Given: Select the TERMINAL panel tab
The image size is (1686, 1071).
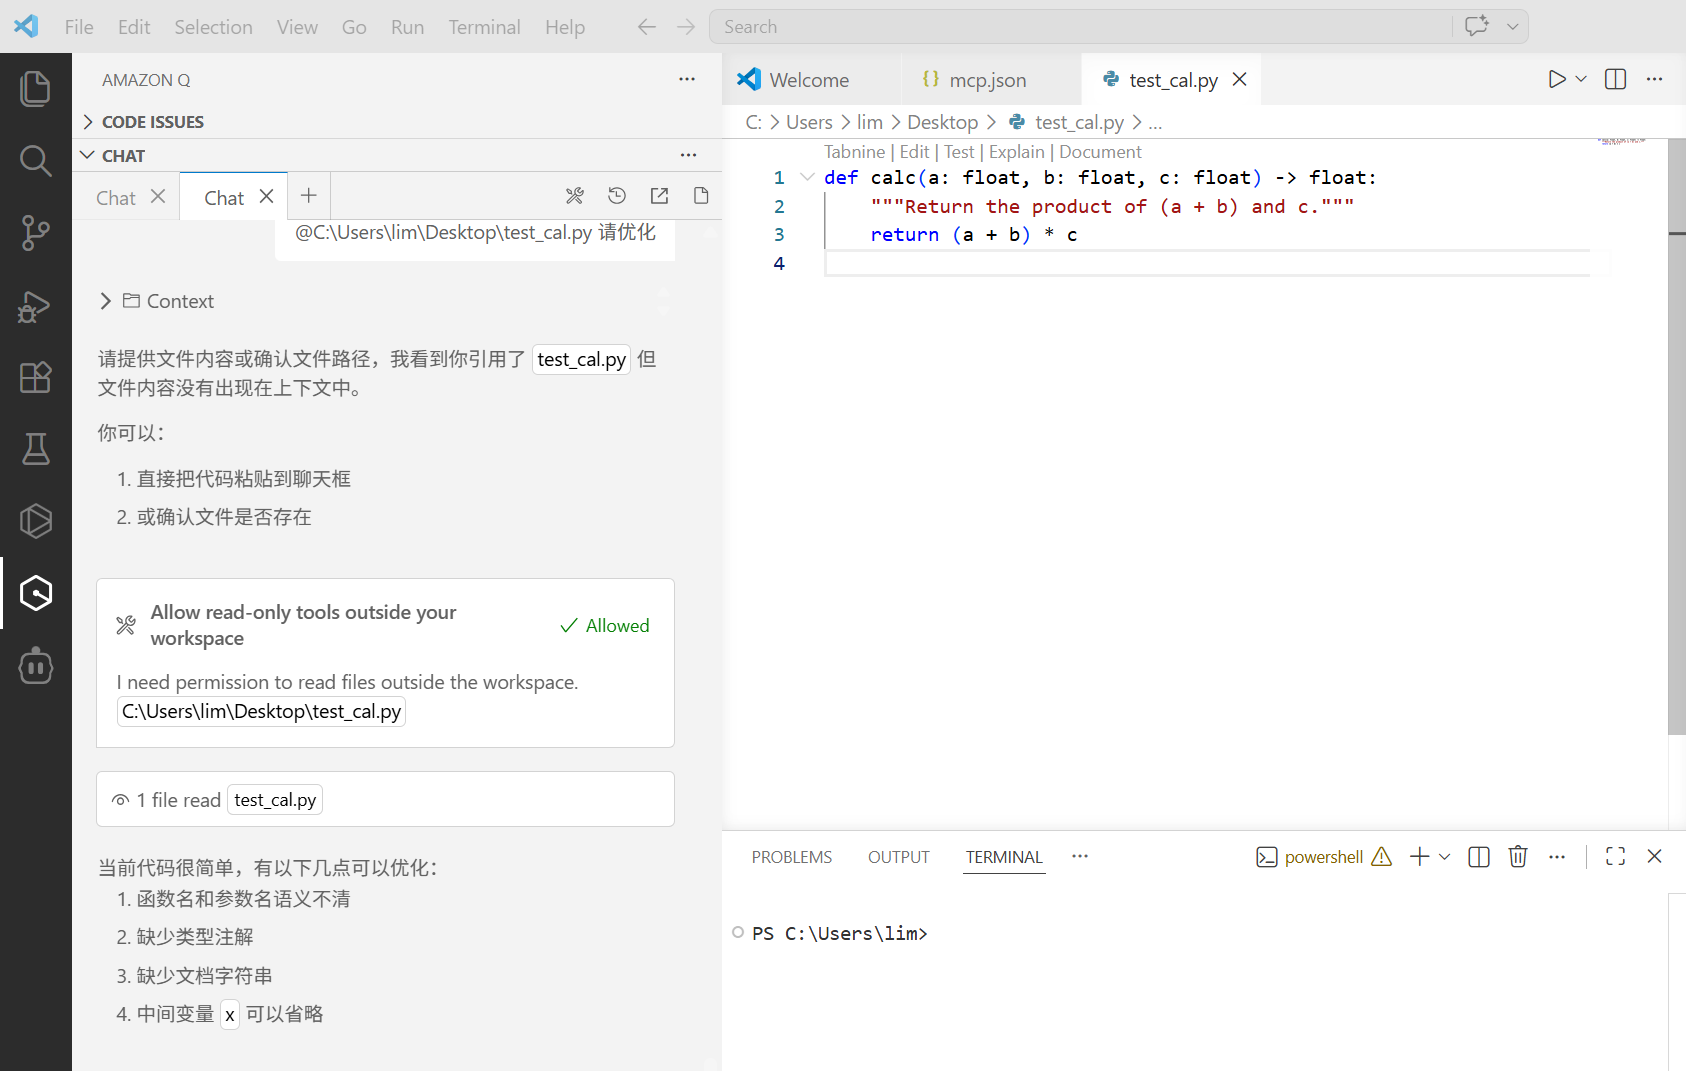Looking at the screenshot, I should click(x=1004, y=857).
